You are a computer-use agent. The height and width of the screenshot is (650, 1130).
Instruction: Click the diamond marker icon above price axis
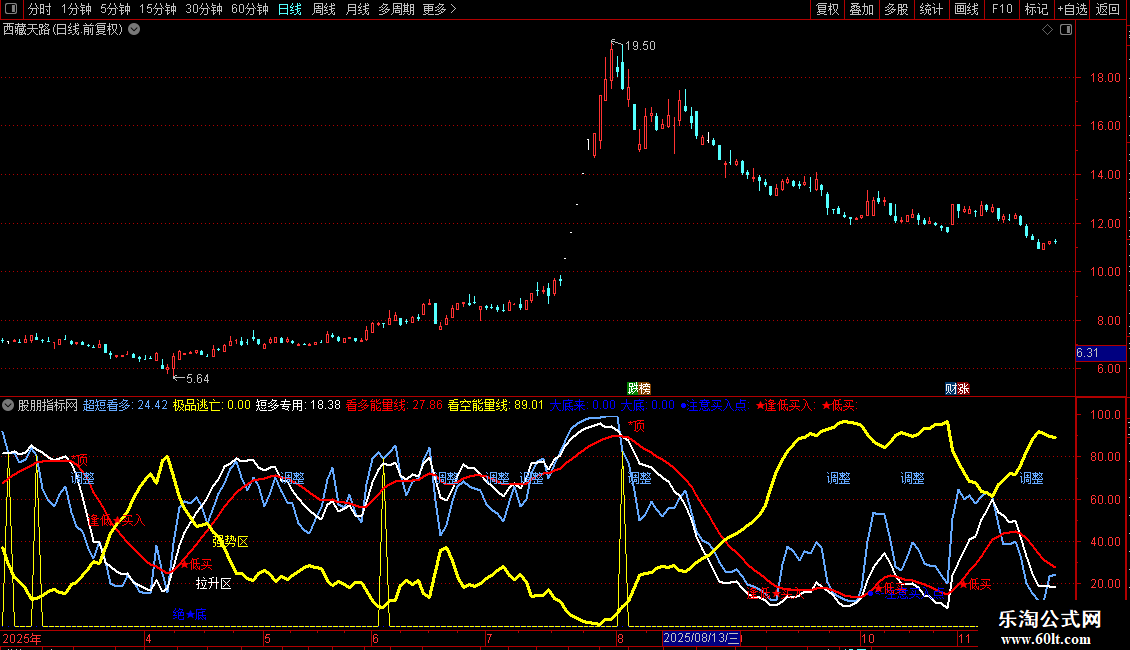click(x=1048, y=30)
